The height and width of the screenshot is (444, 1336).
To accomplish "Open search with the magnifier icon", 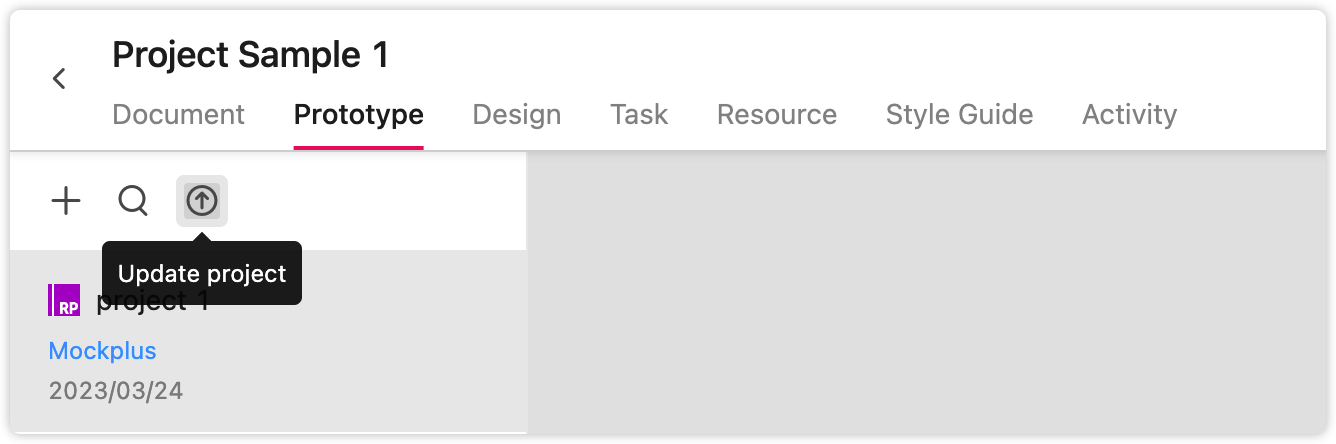I will (133, 201).
